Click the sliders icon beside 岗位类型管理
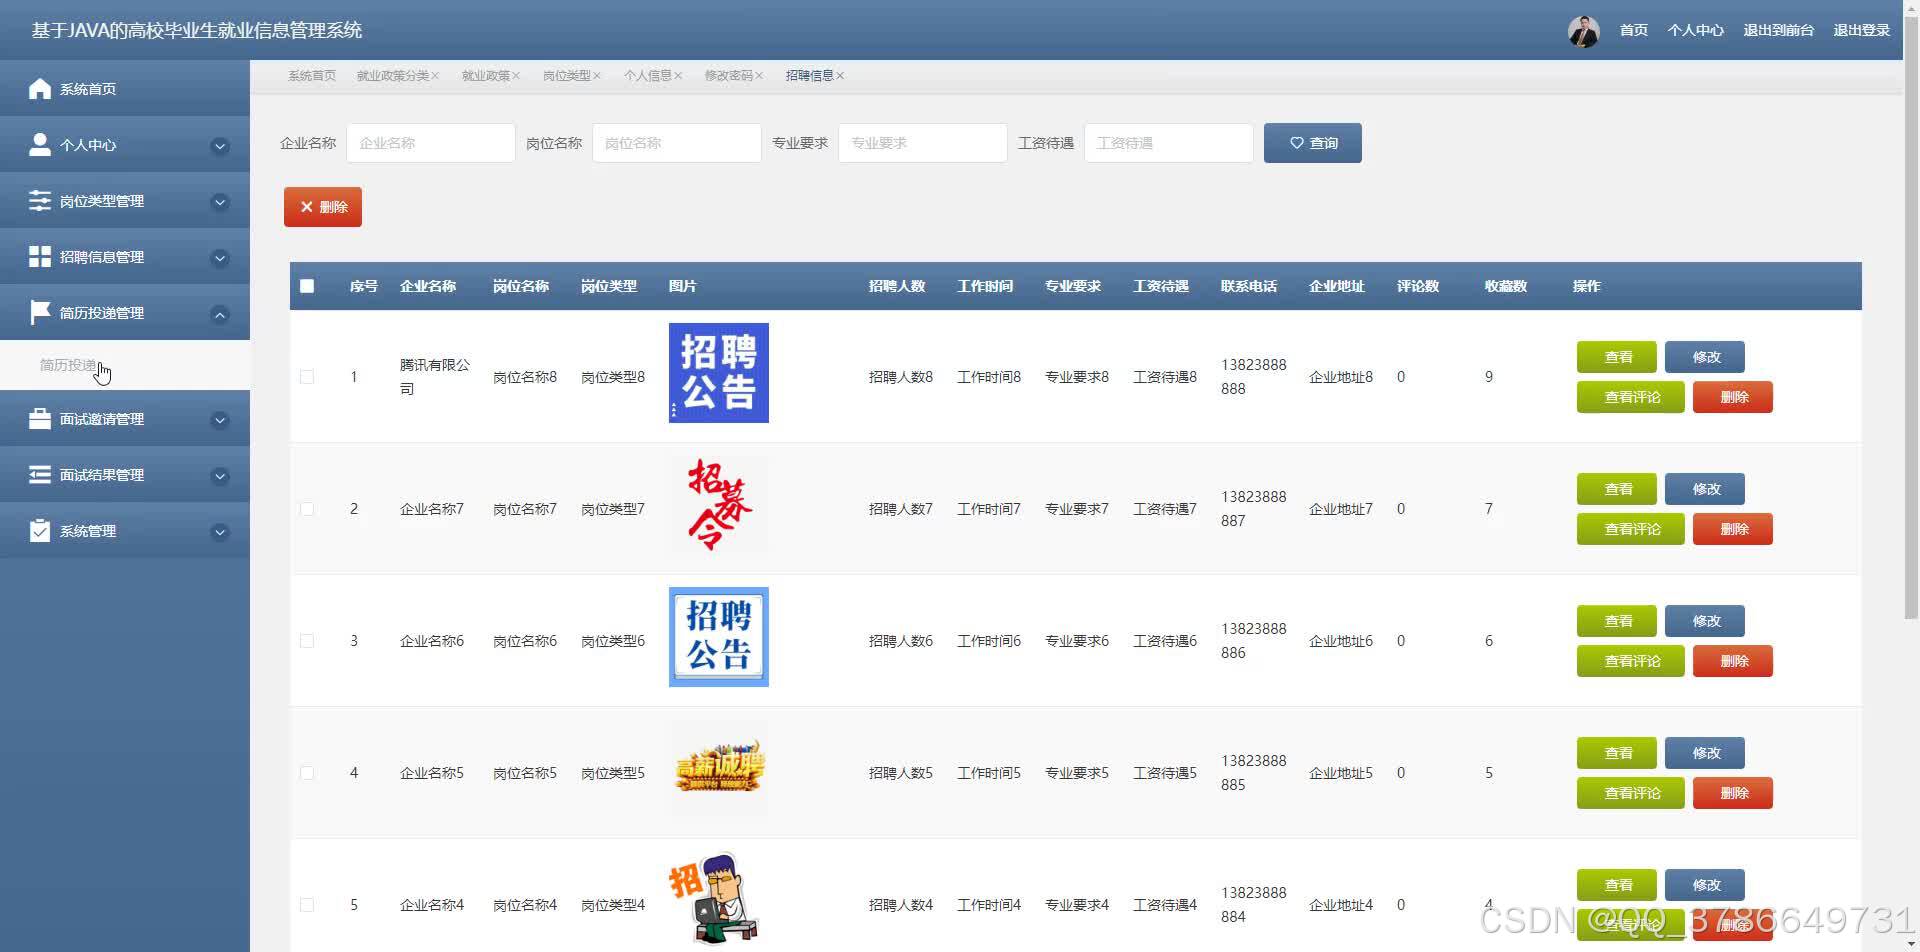1920x952 pixels. point(40,201)
